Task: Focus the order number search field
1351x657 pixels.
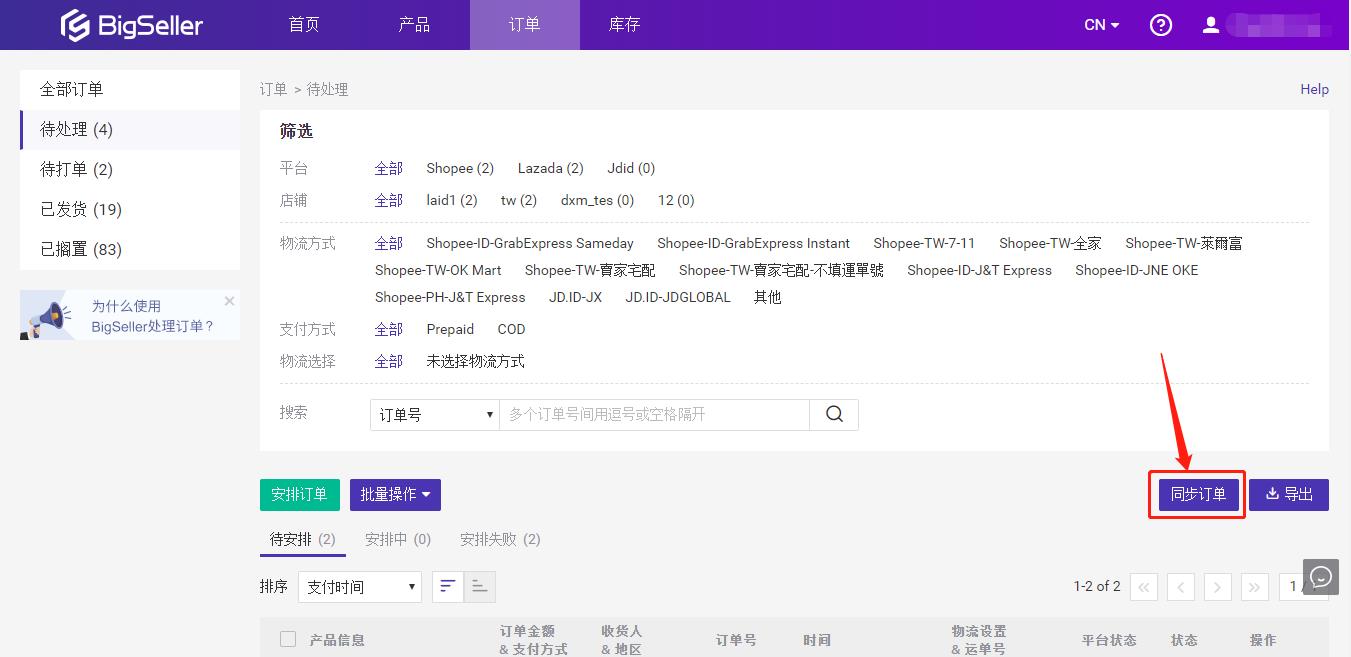Action: (654, 414)
